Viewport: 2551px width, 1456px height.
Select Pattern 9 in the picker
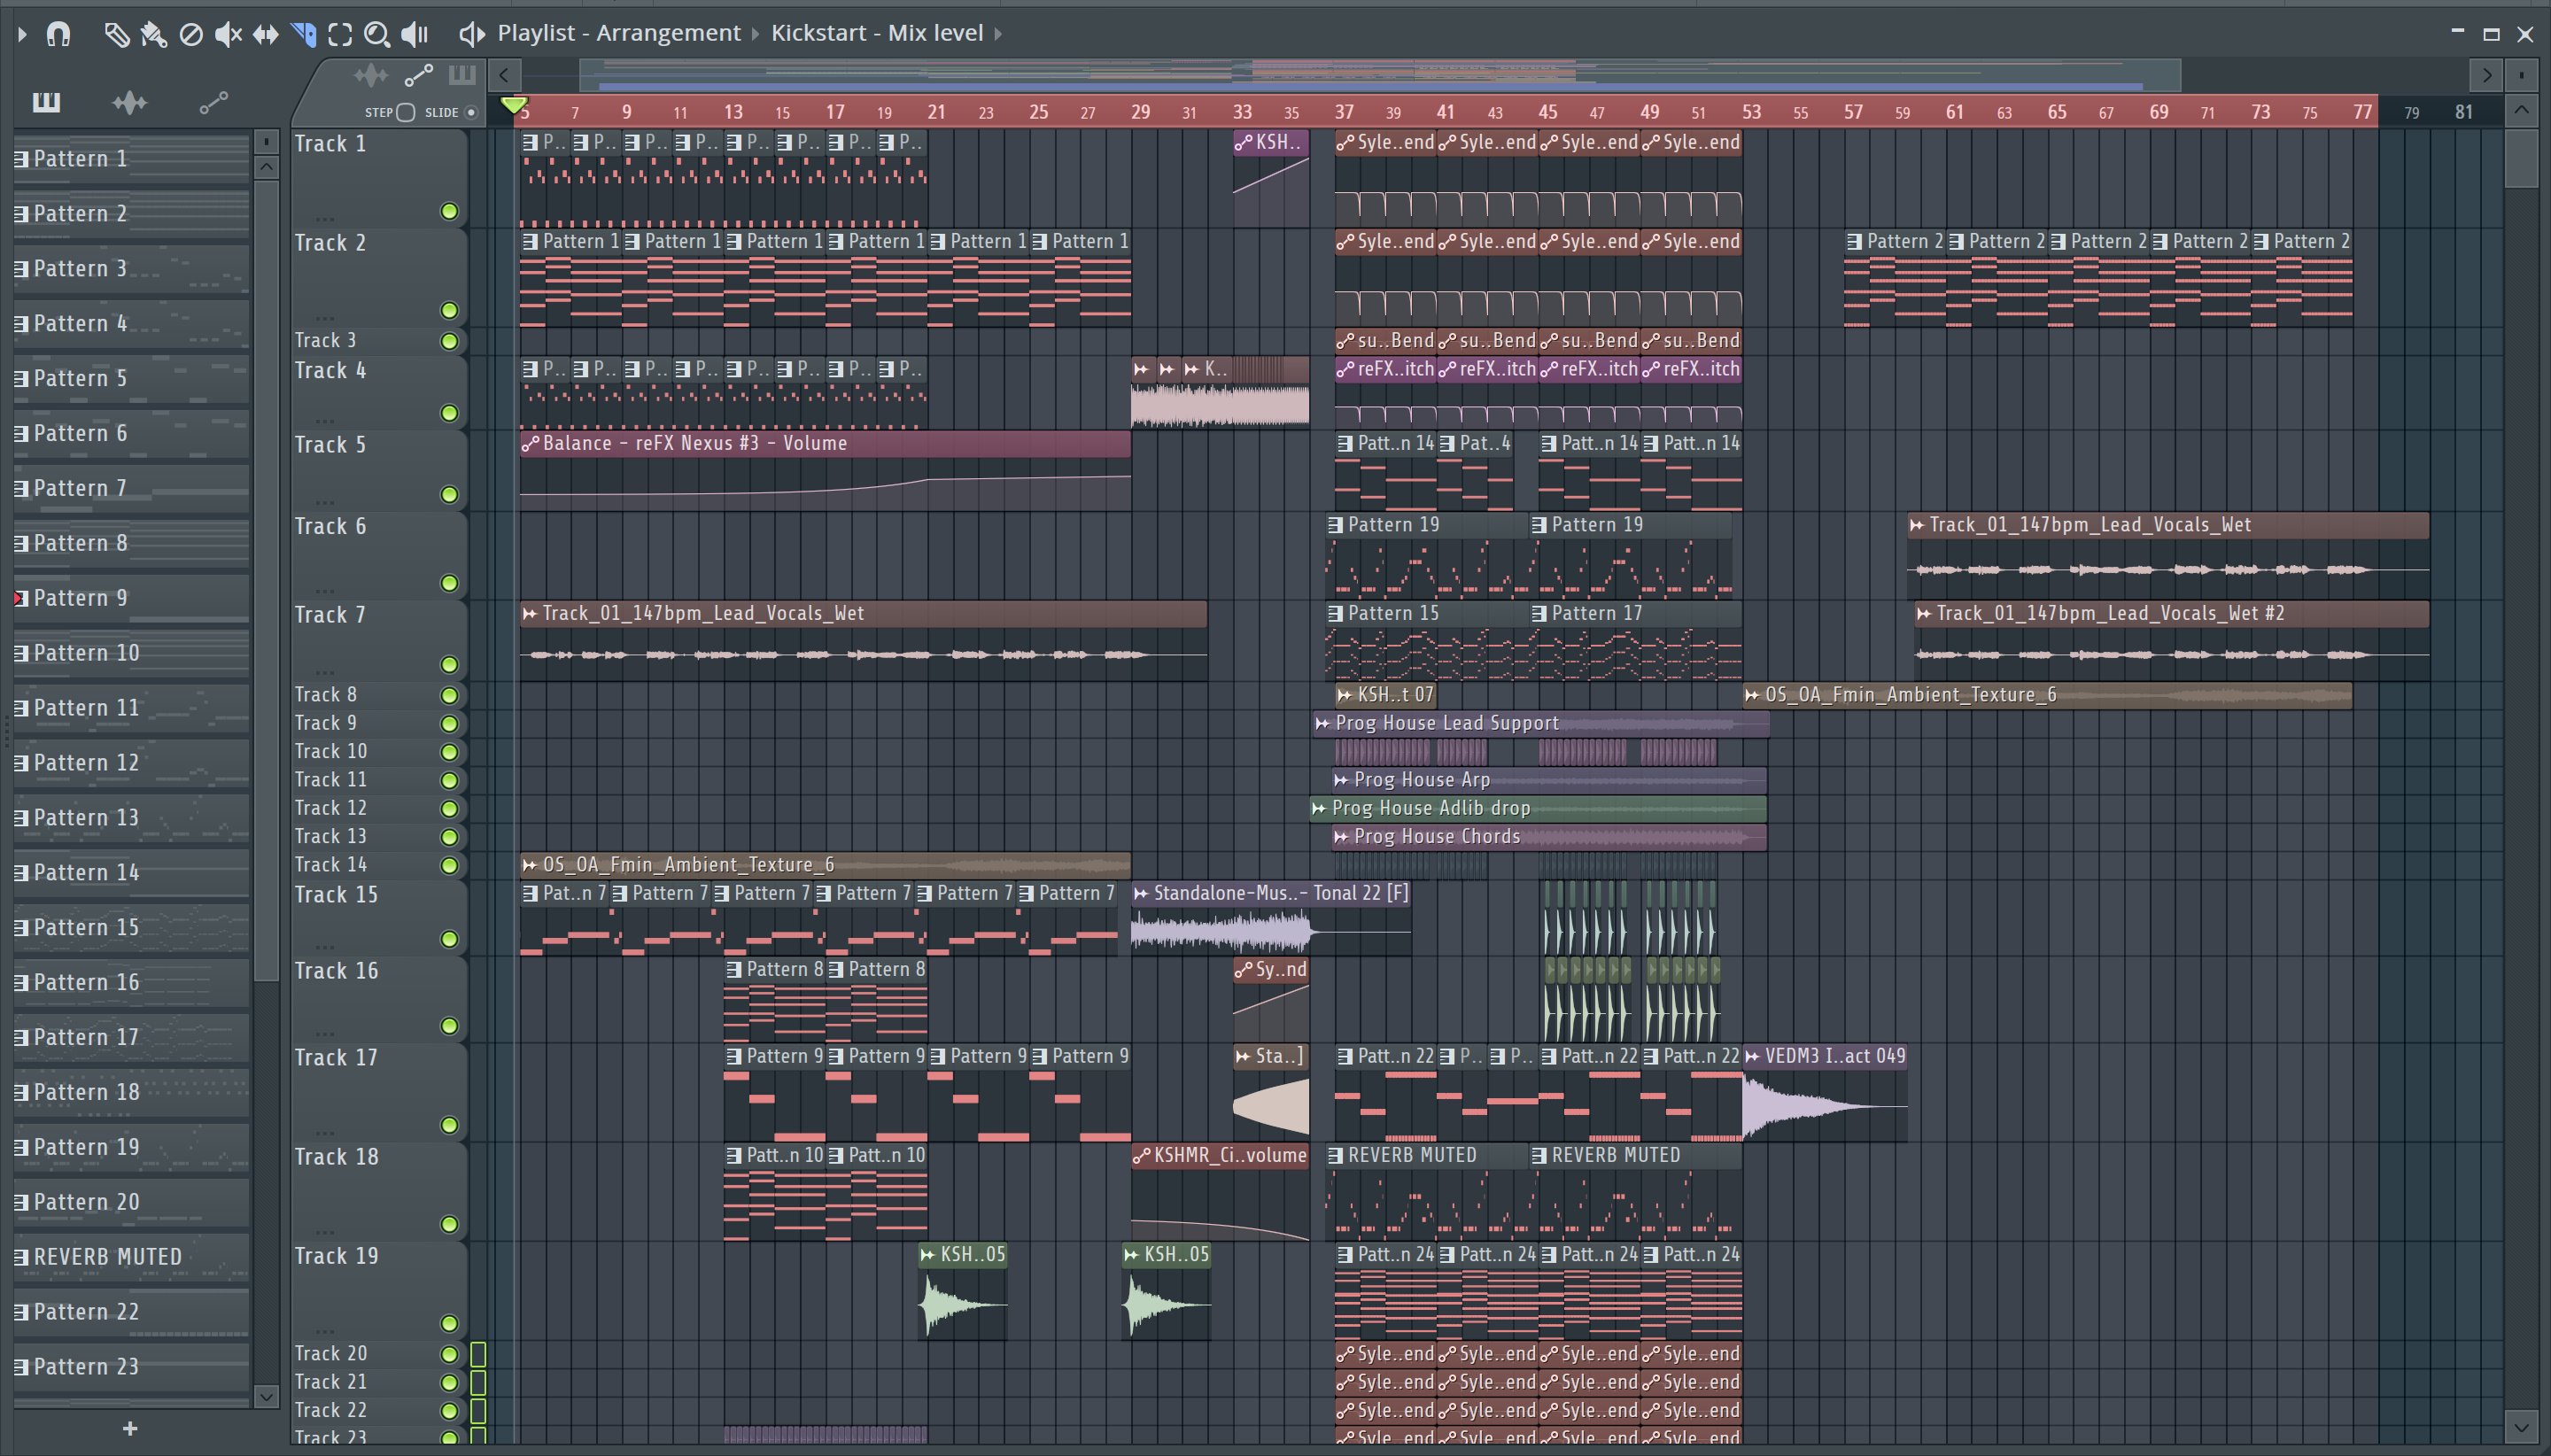131,598
